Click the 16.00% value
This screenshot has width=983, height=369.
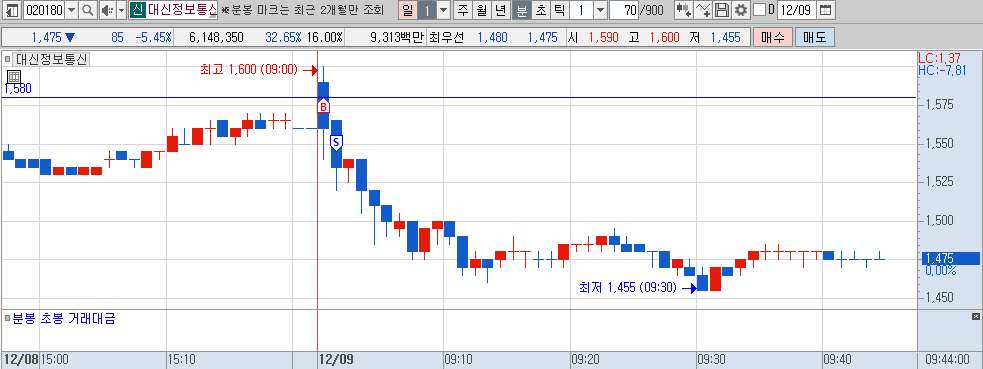[324, 37]
